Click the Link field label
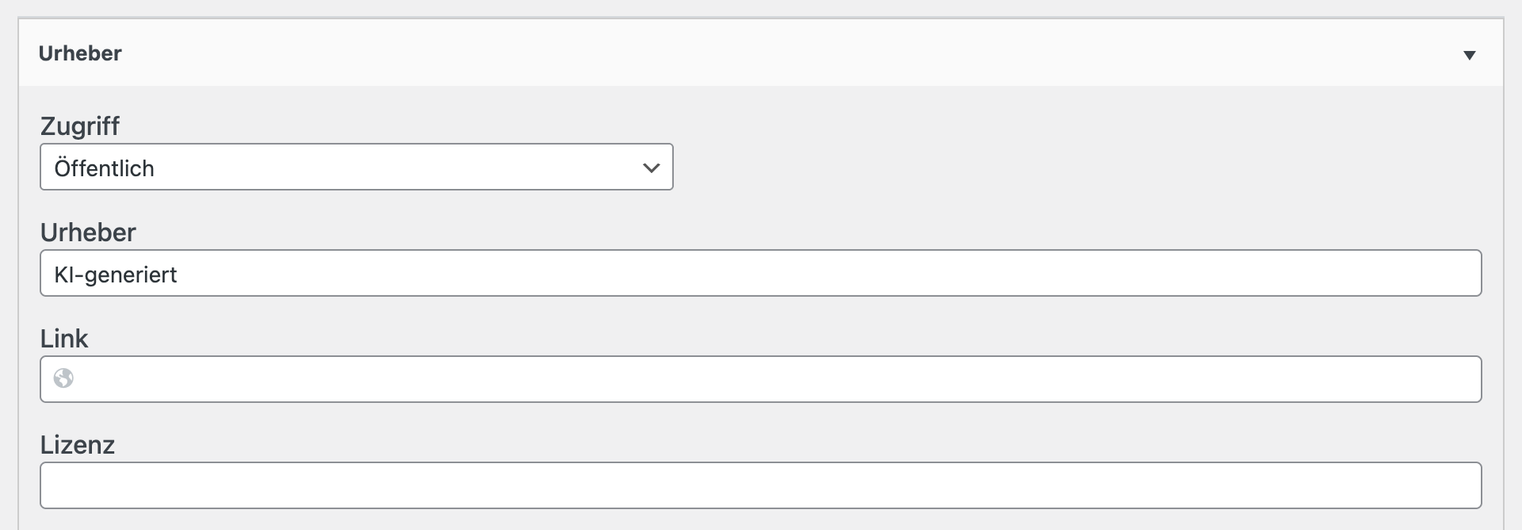 coord(64,339)
